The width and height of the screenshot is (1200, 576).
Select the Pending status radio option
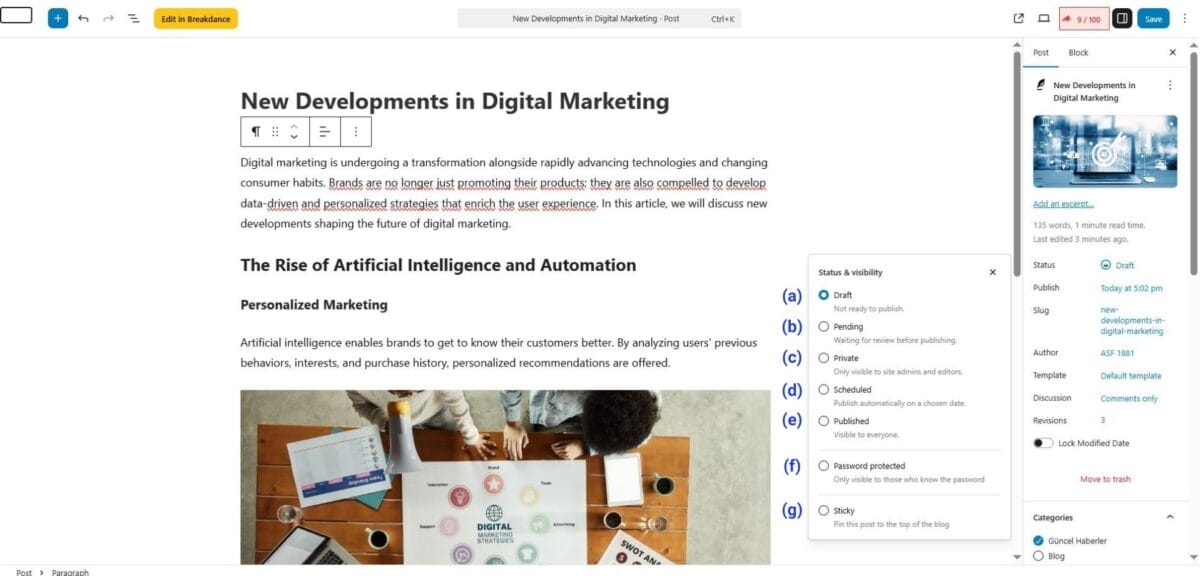click(x=824, y=326)
